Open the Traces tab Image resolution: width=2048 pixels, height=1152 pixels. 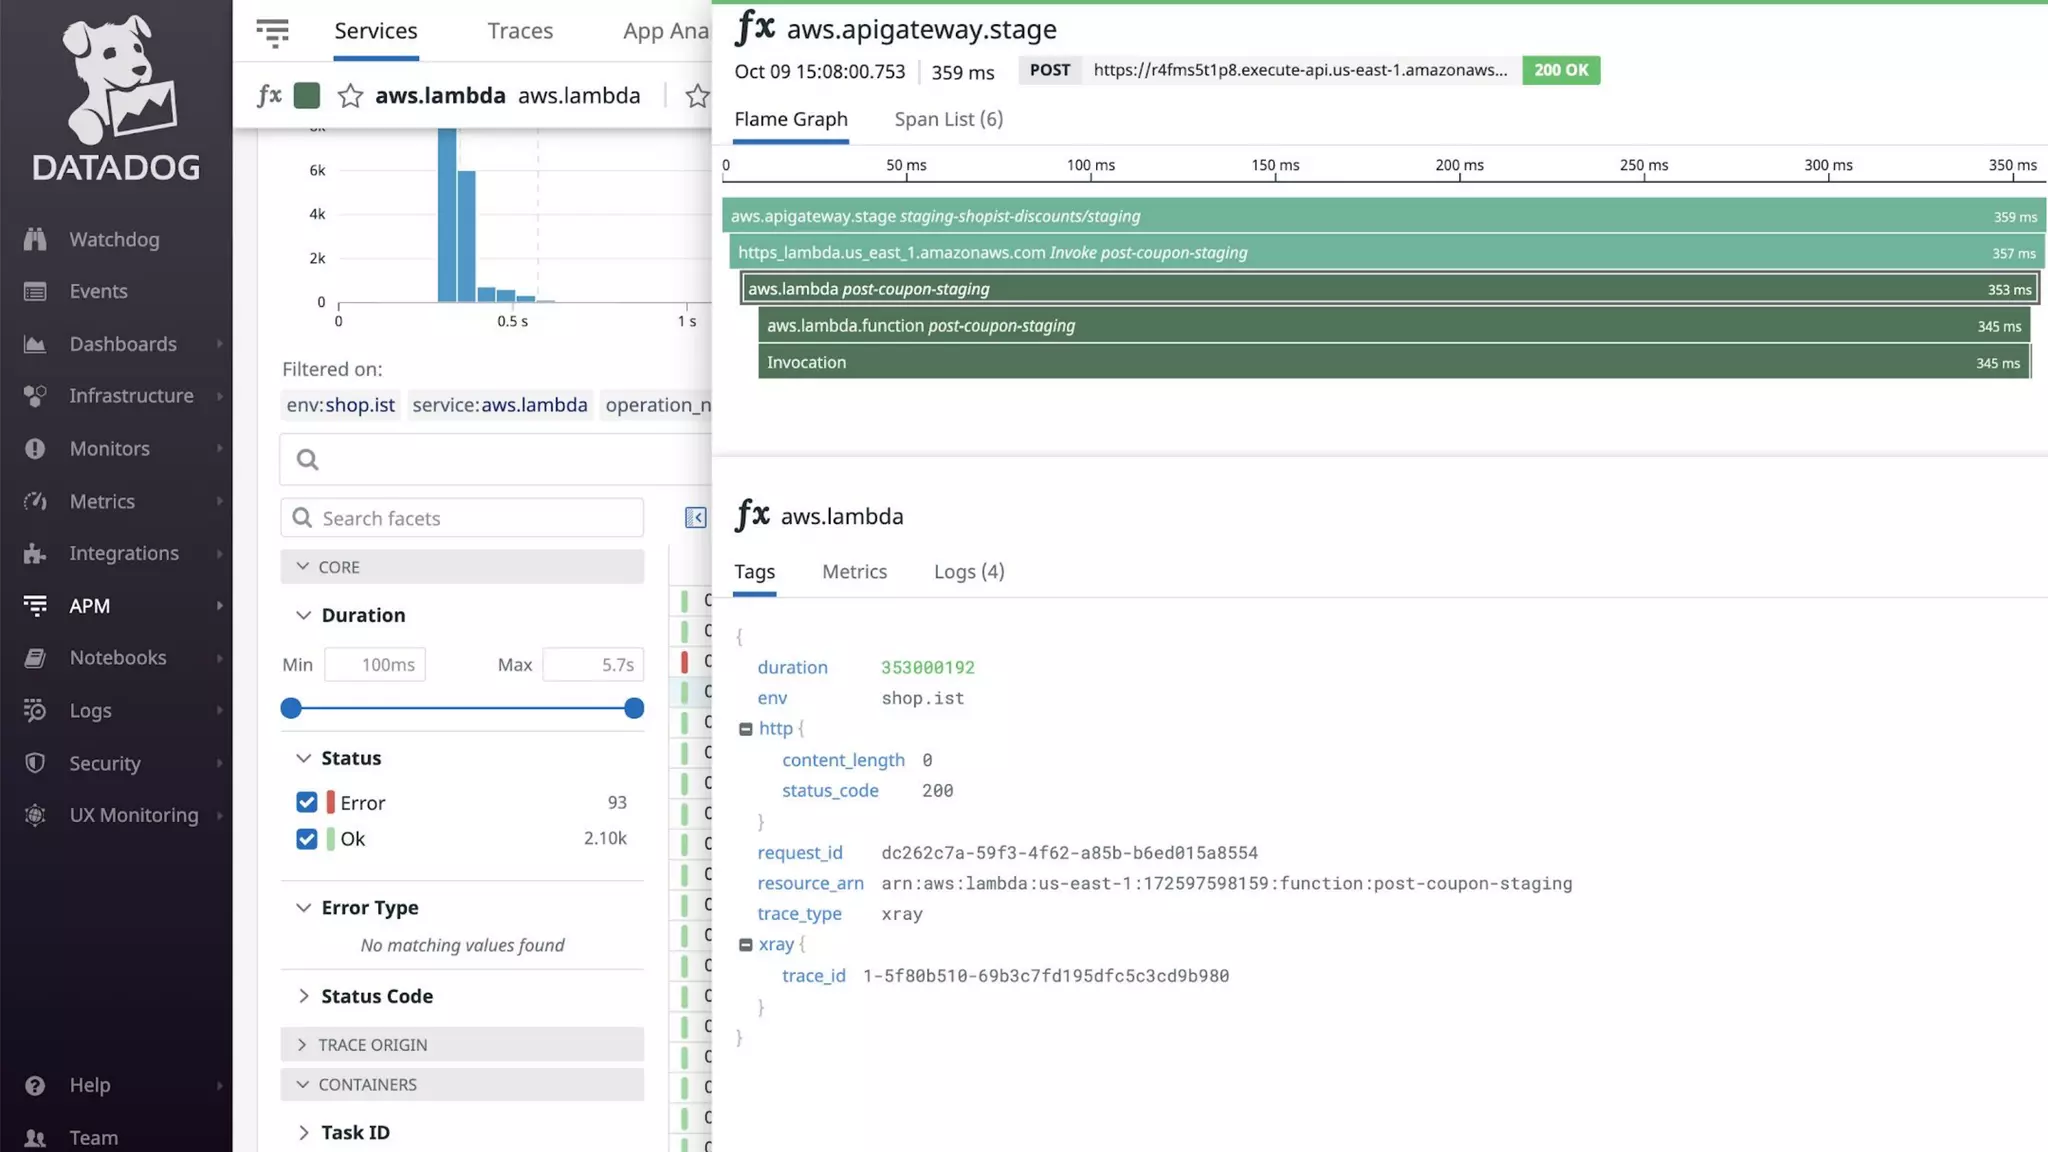click(520, 31)
